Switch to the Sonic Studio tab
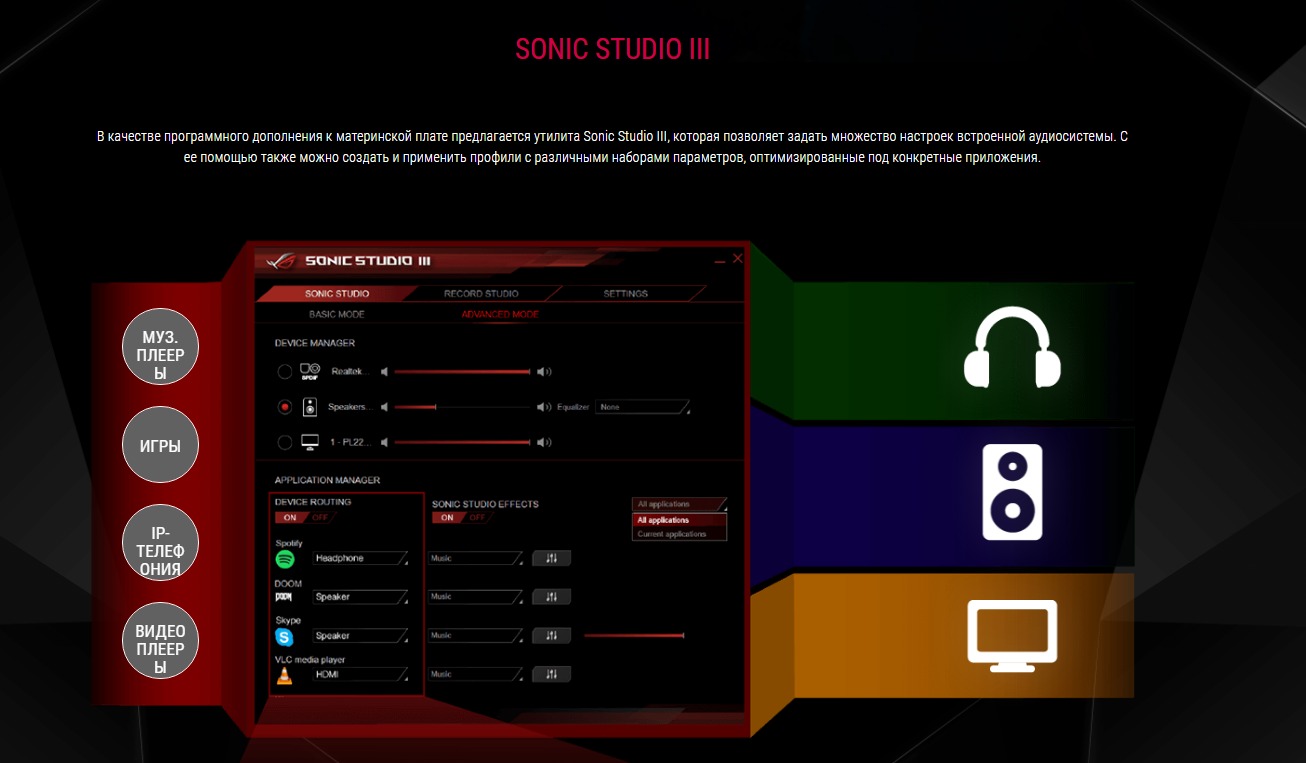This screenshot has height=763, width=1306. (x=337, y=294)
